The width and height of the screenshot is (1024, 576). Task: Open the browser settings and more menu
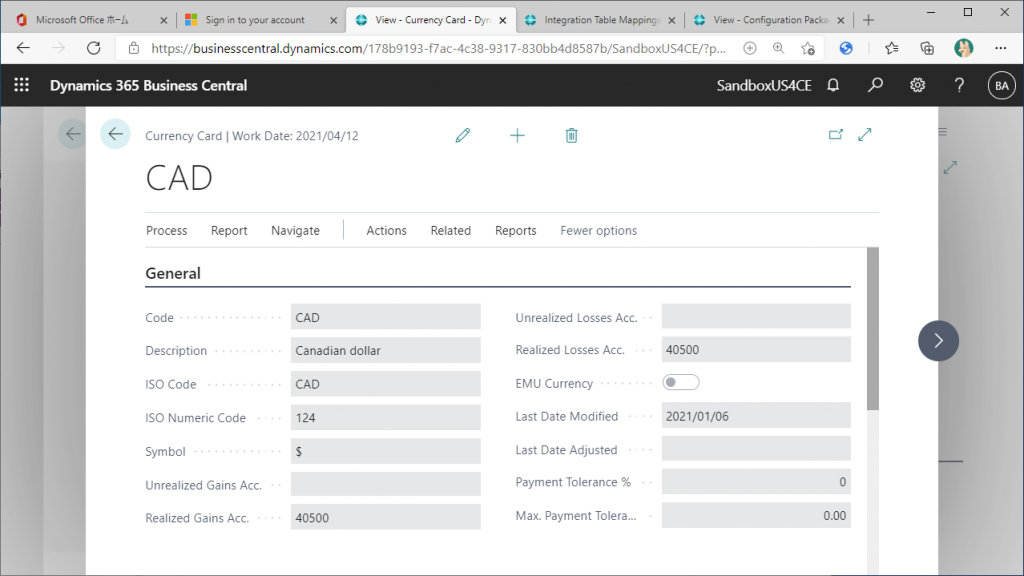coord(1000,48)
